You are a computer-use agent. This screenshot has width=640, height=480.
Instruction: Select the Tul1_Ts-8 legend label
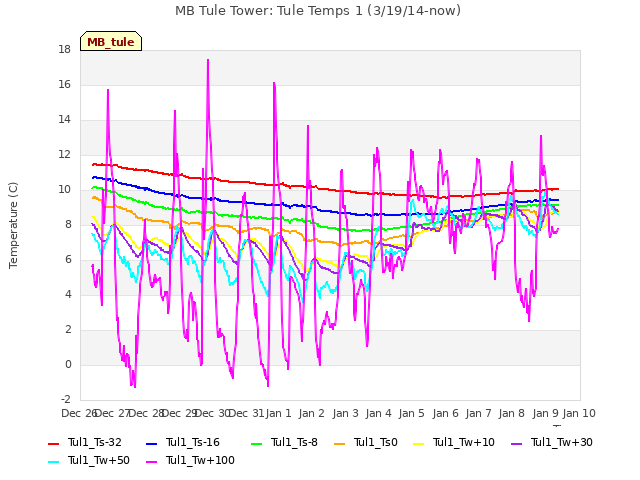click(294, 442)
